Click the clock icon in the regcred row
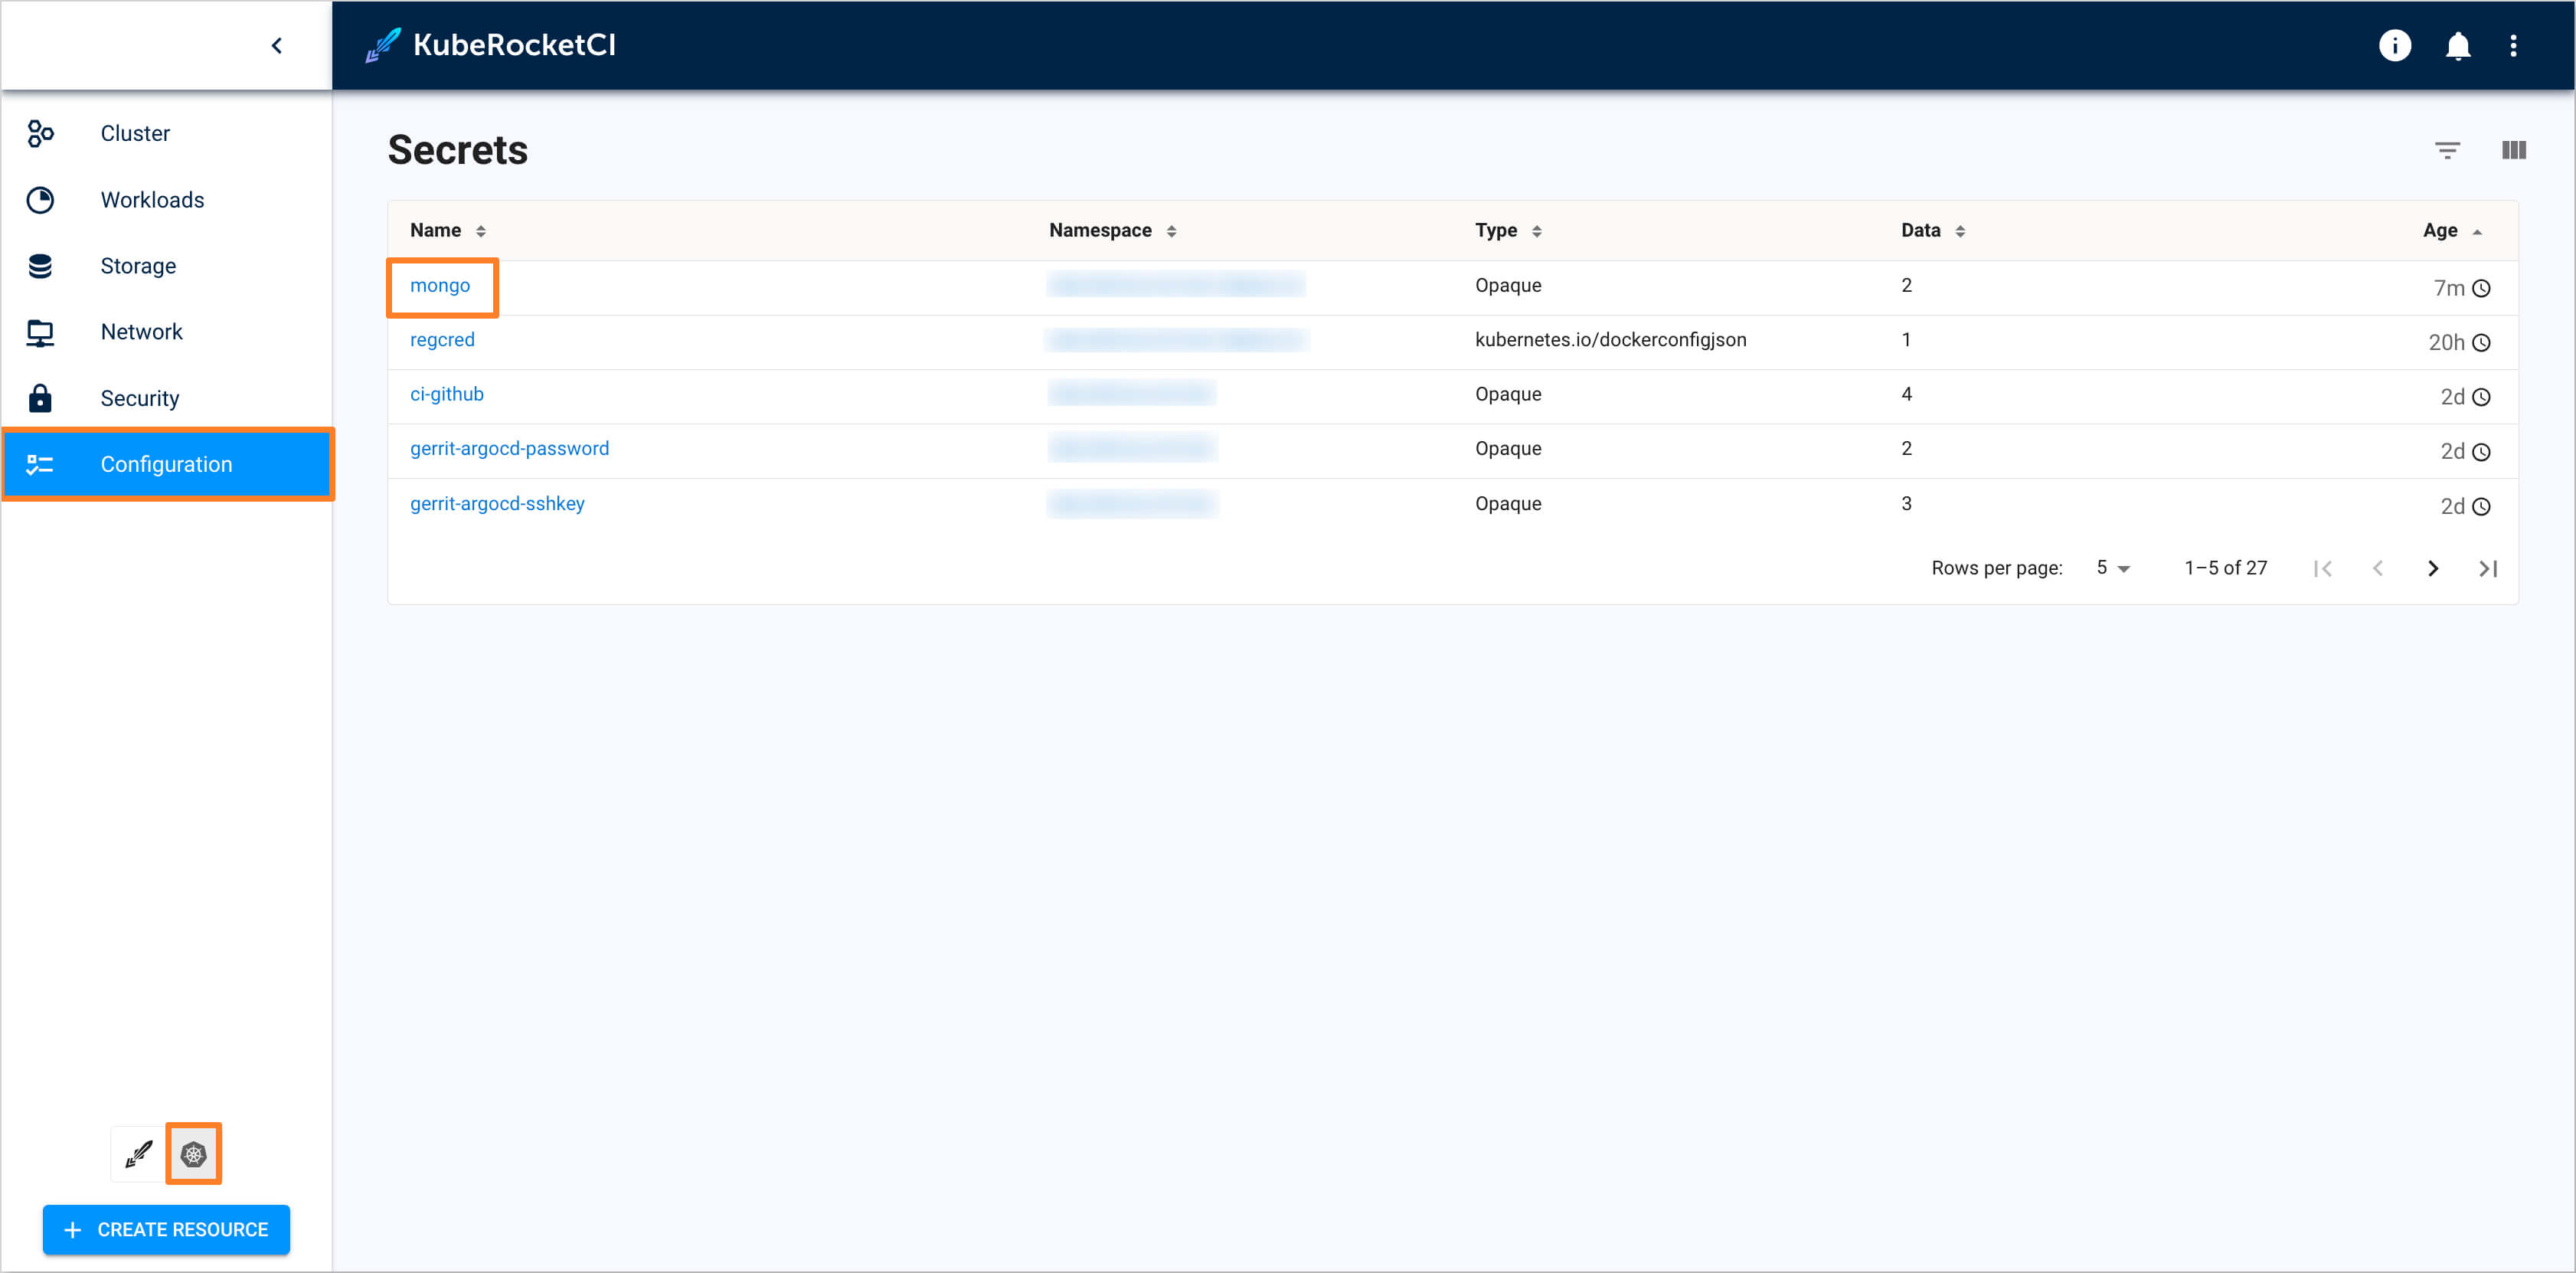The height and width of the screenshot is (1273, 2576). pos(2481,343)
